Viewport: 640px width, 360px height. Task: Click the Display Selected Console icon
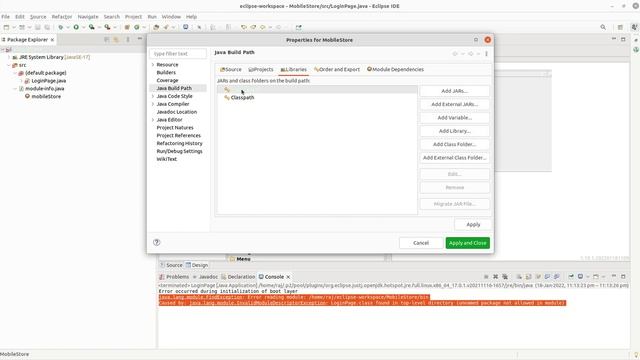(580, 277)
